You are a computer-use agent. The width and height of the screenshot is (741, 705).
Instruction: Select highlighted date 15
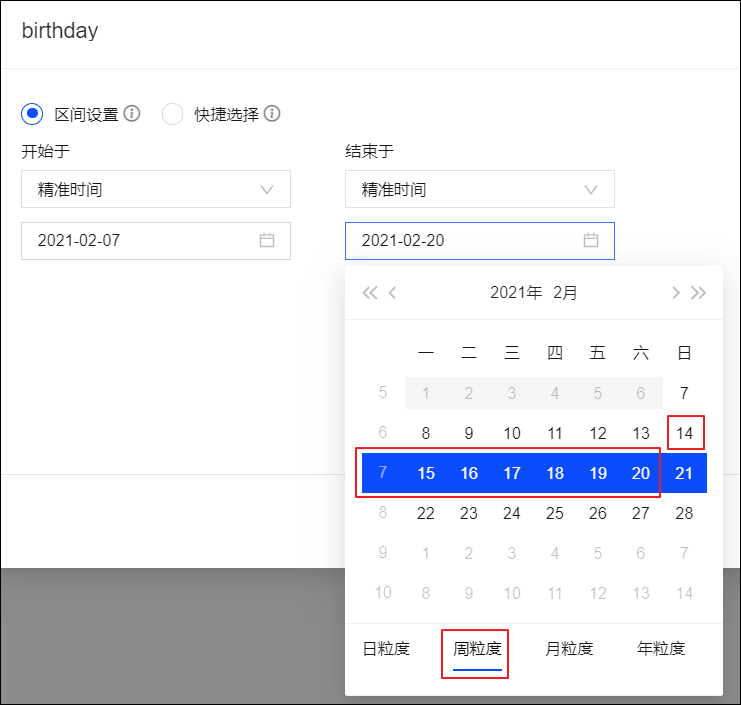426,473
